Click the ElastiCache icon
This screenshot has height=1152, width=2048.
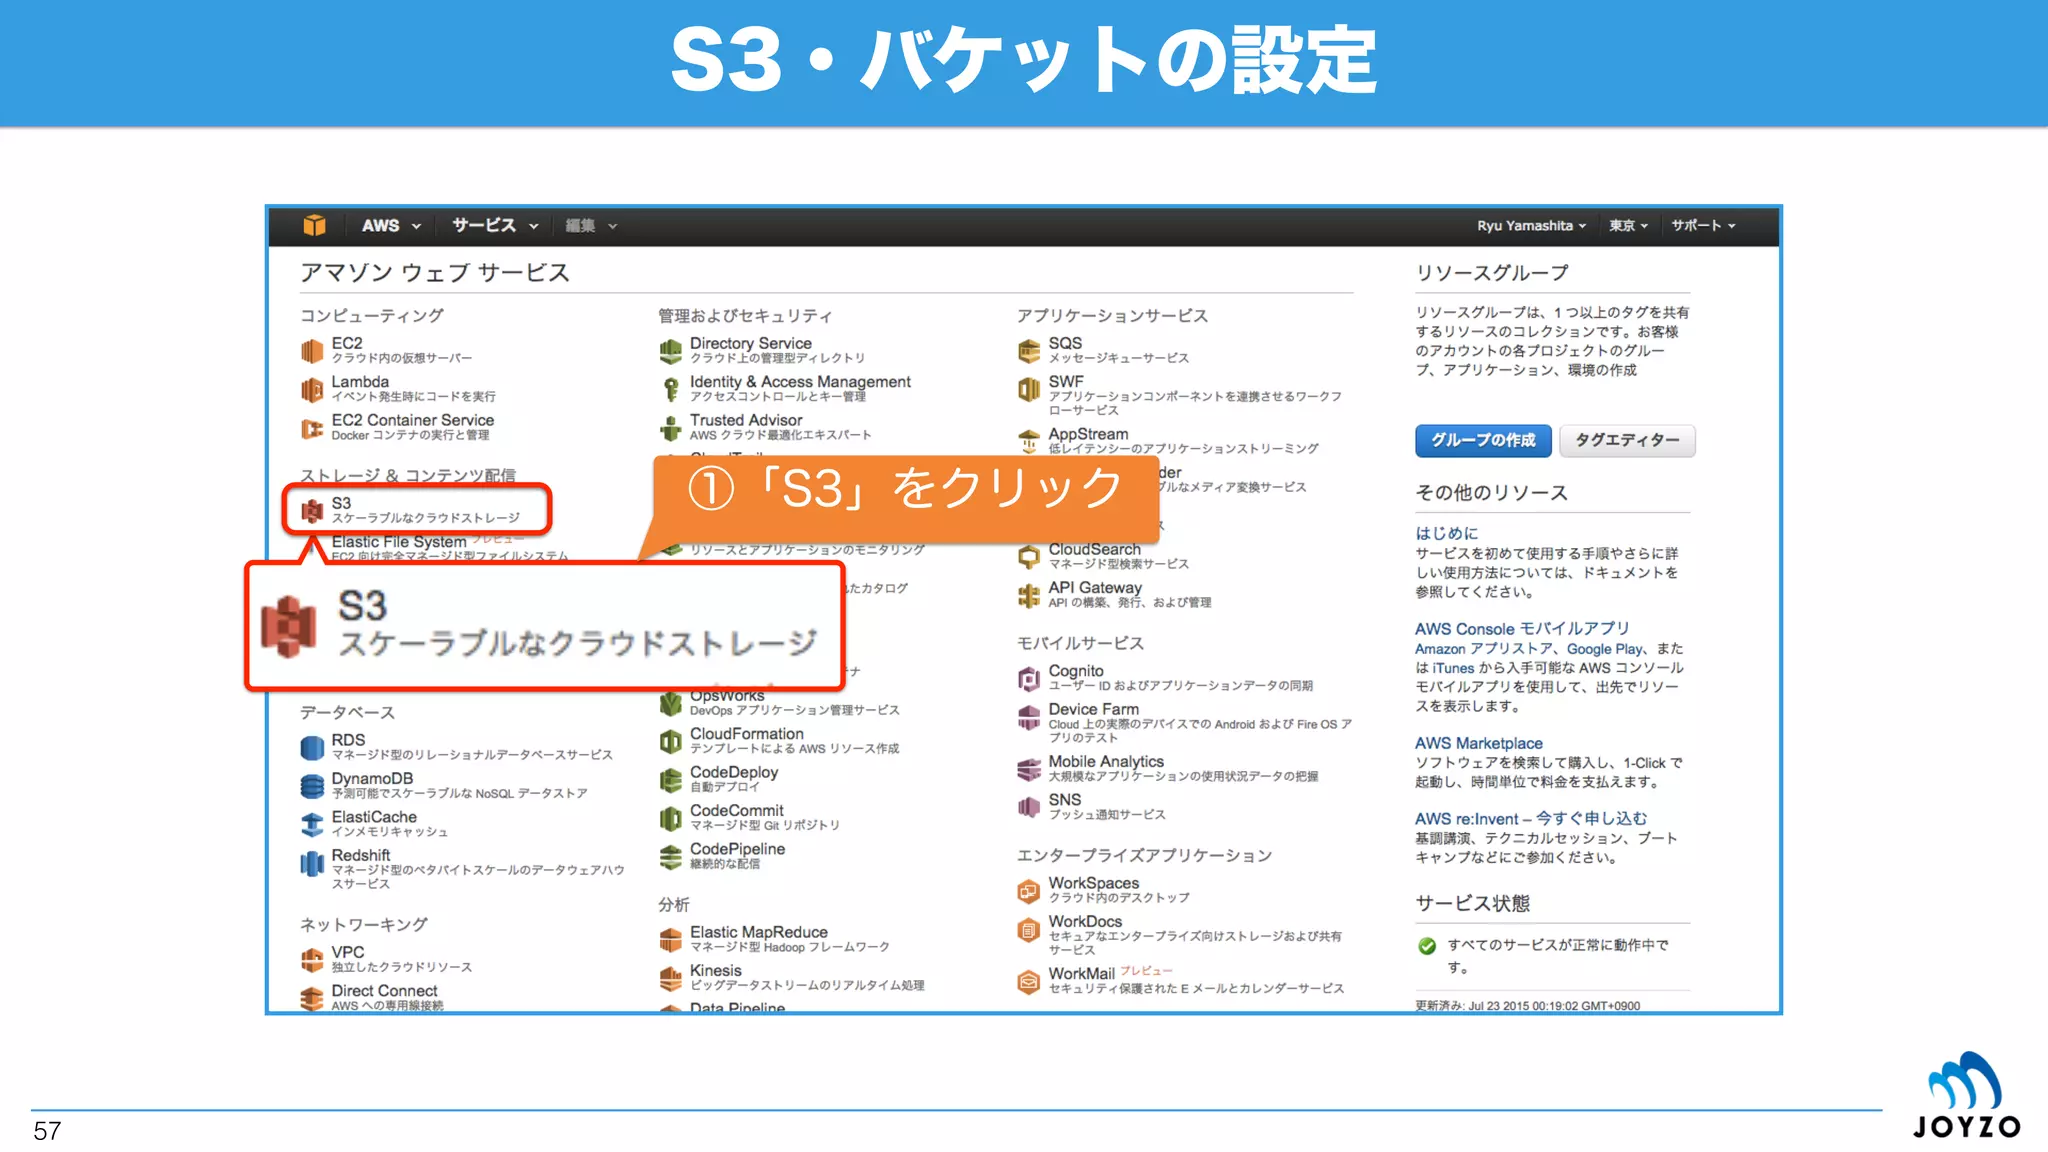312,824
